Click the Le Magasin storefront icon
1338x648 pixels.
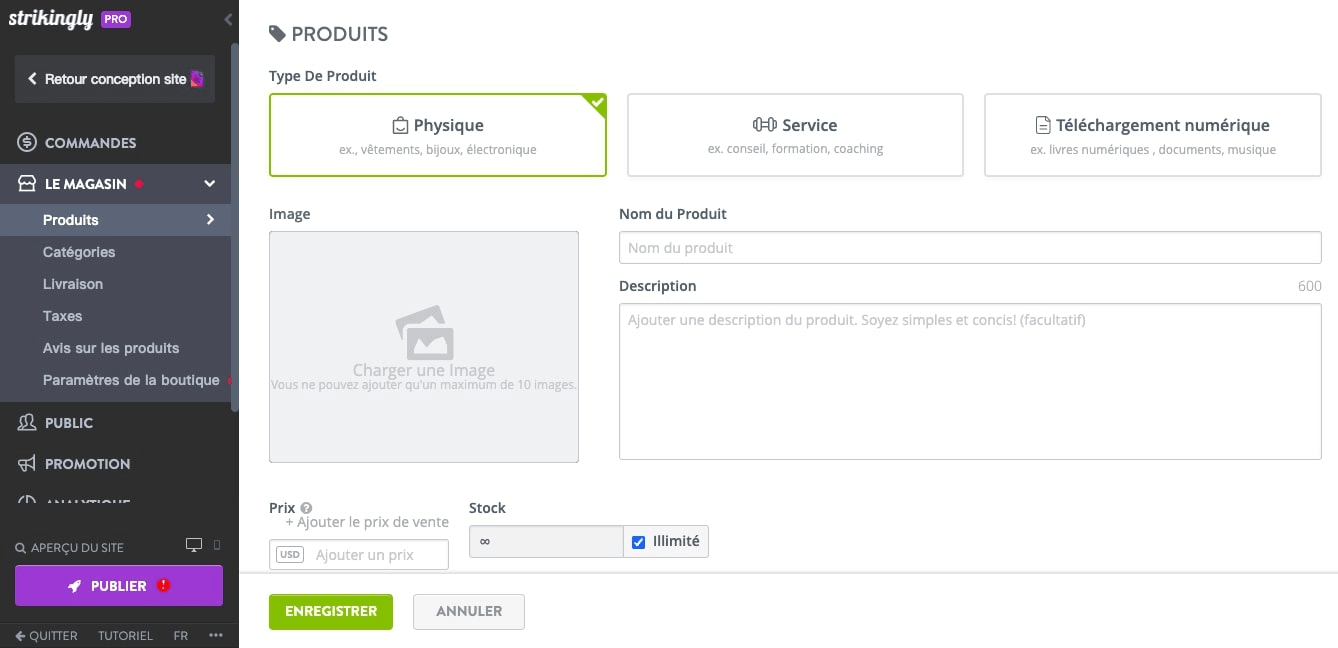(27, 184)
